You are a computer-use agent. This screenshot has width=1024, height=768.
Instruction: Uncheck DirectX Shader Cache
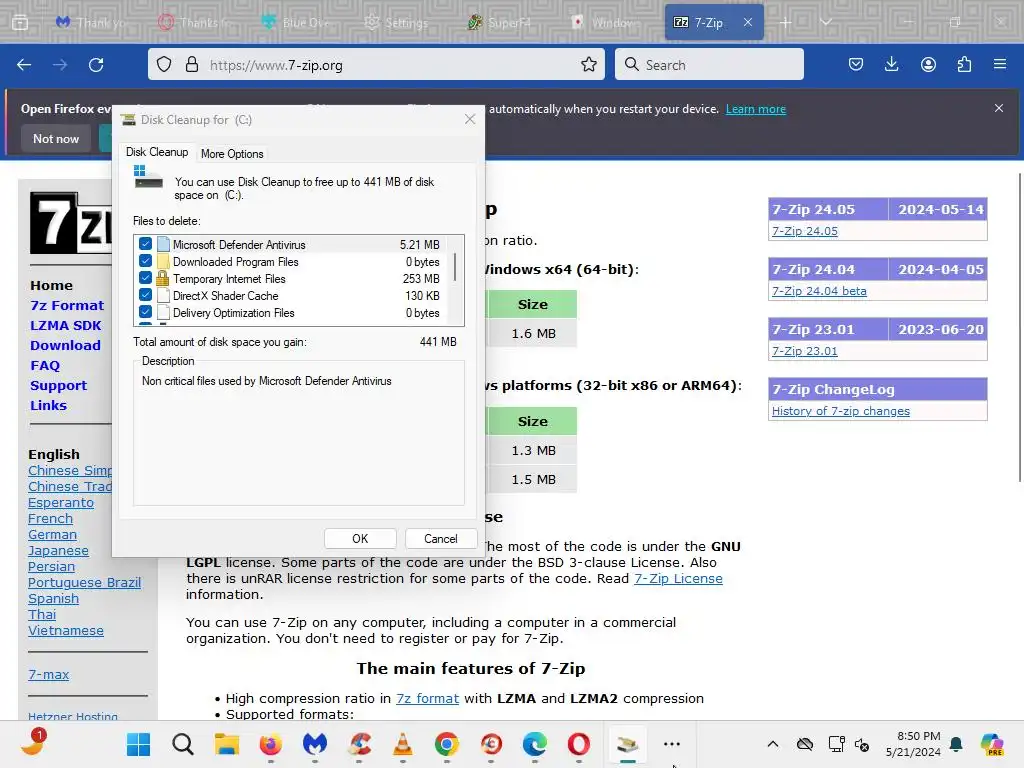point(145,295)
